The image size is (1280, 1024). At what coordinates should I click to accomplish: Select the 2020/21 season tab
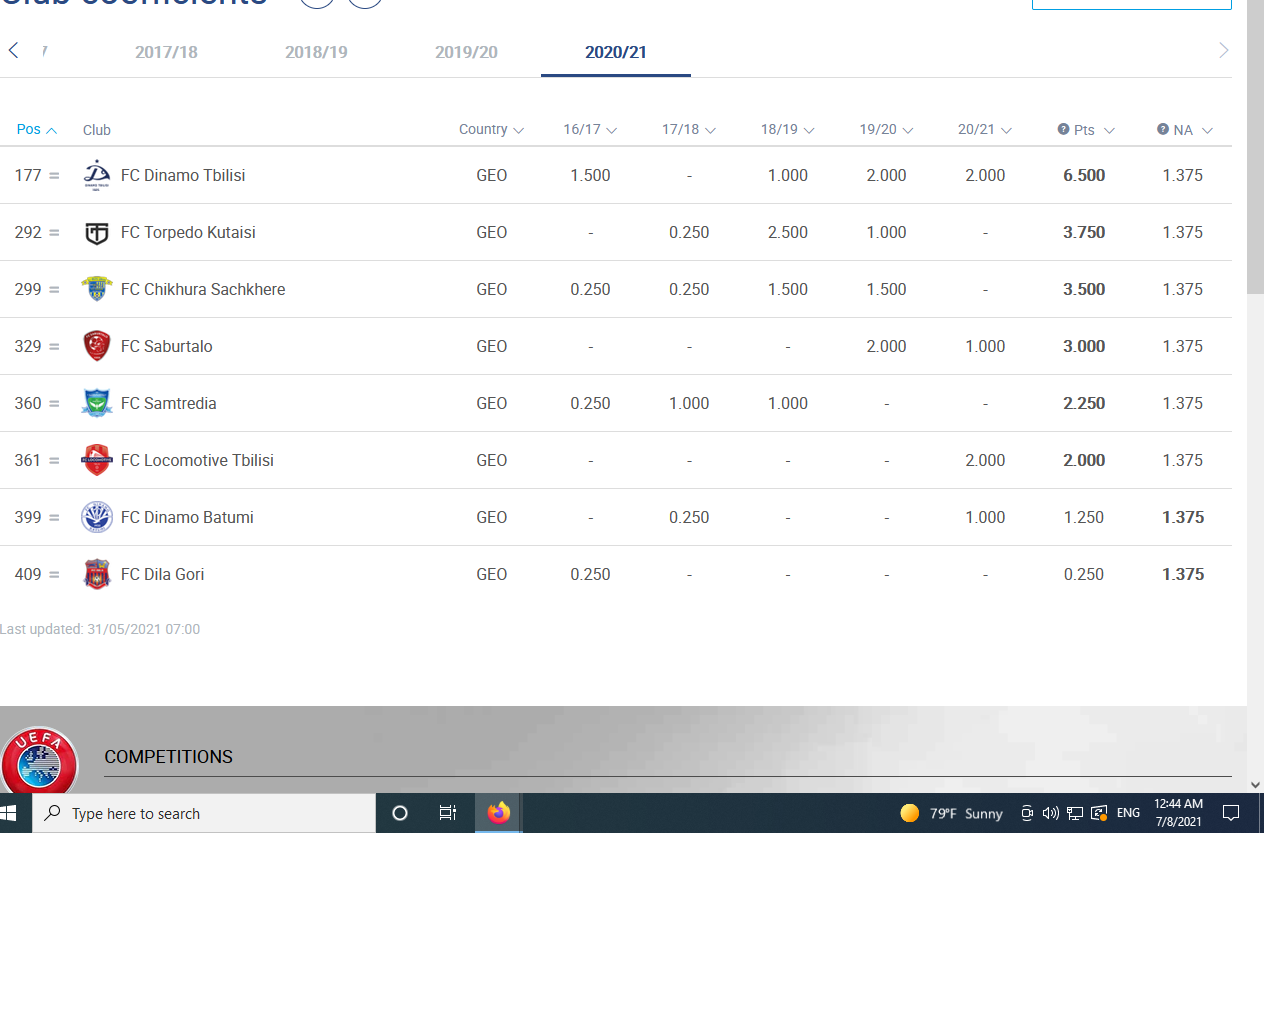(616, 52)
